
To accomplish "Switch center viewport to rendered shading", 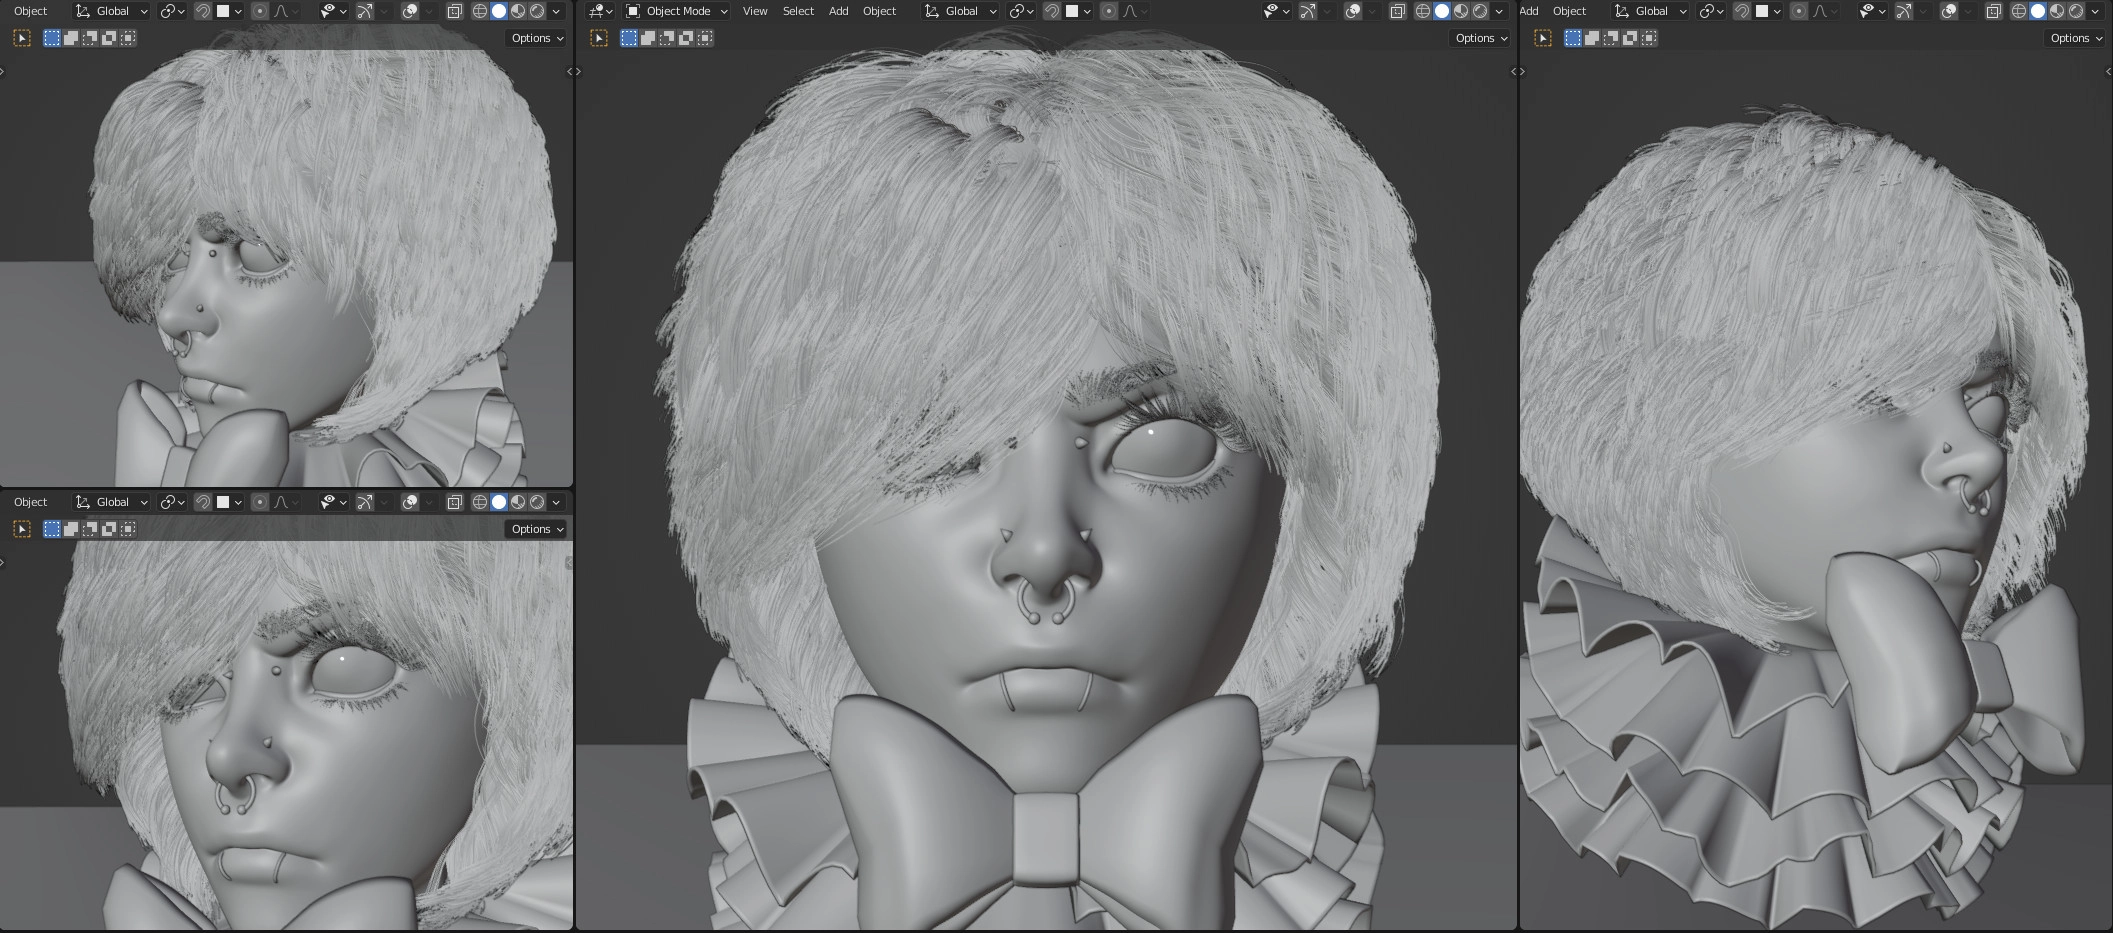I will click(1480, 11).
